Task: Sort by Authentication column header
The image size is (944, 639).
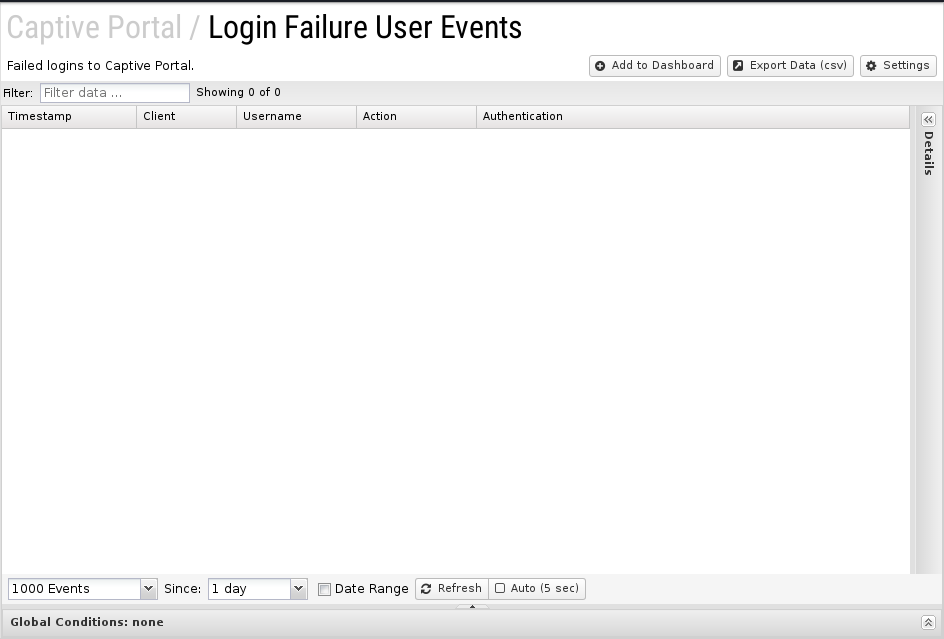Action: (693, 116)
